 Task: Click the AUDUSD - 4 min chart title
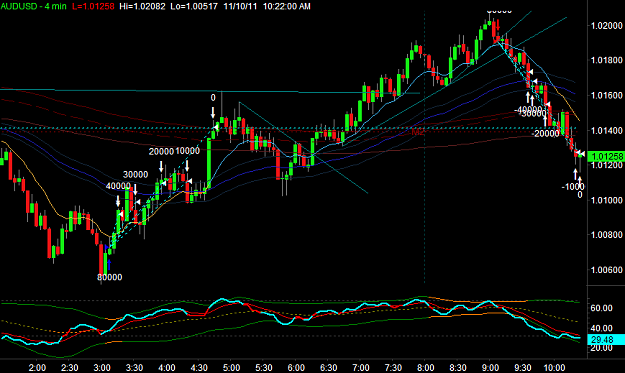33,6
